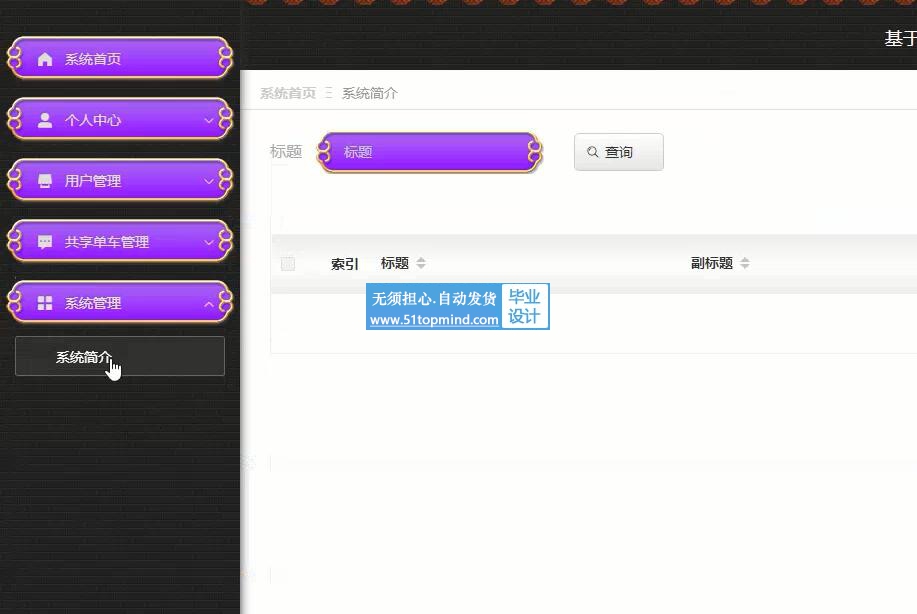Open the www.51topmind.com watermark link
Viewport: 917px width, 614px height.
tap(434, 320)
